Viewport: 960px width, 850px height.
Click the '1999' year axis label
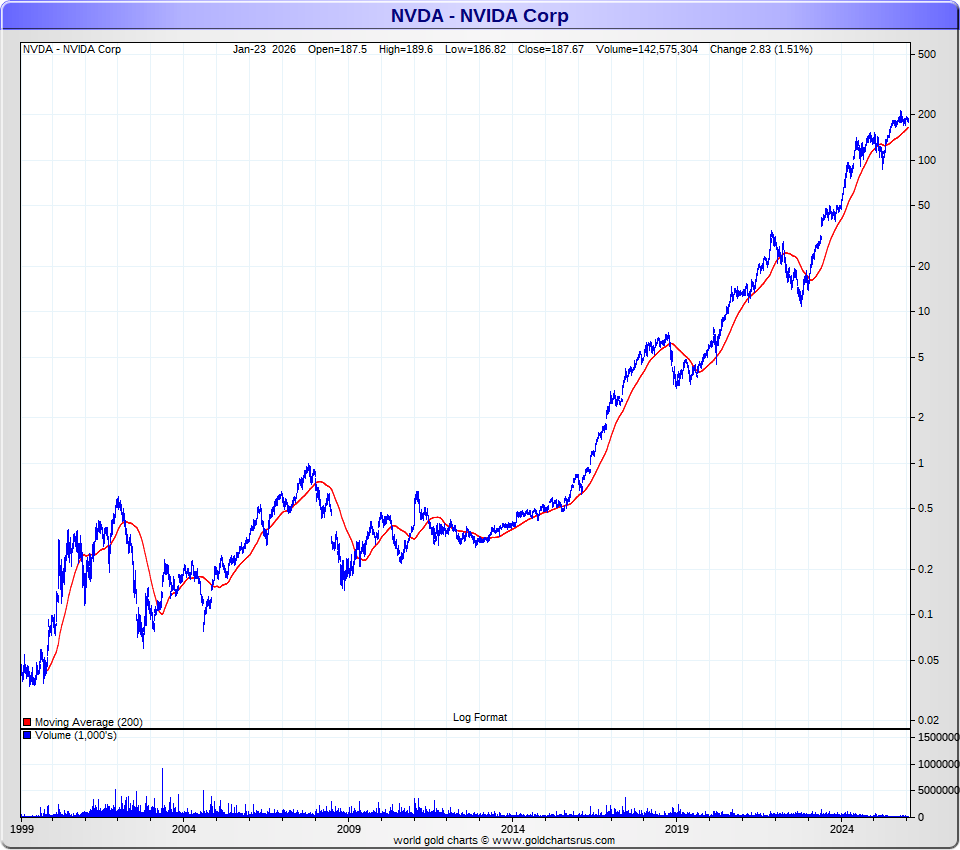coord(22,829)
